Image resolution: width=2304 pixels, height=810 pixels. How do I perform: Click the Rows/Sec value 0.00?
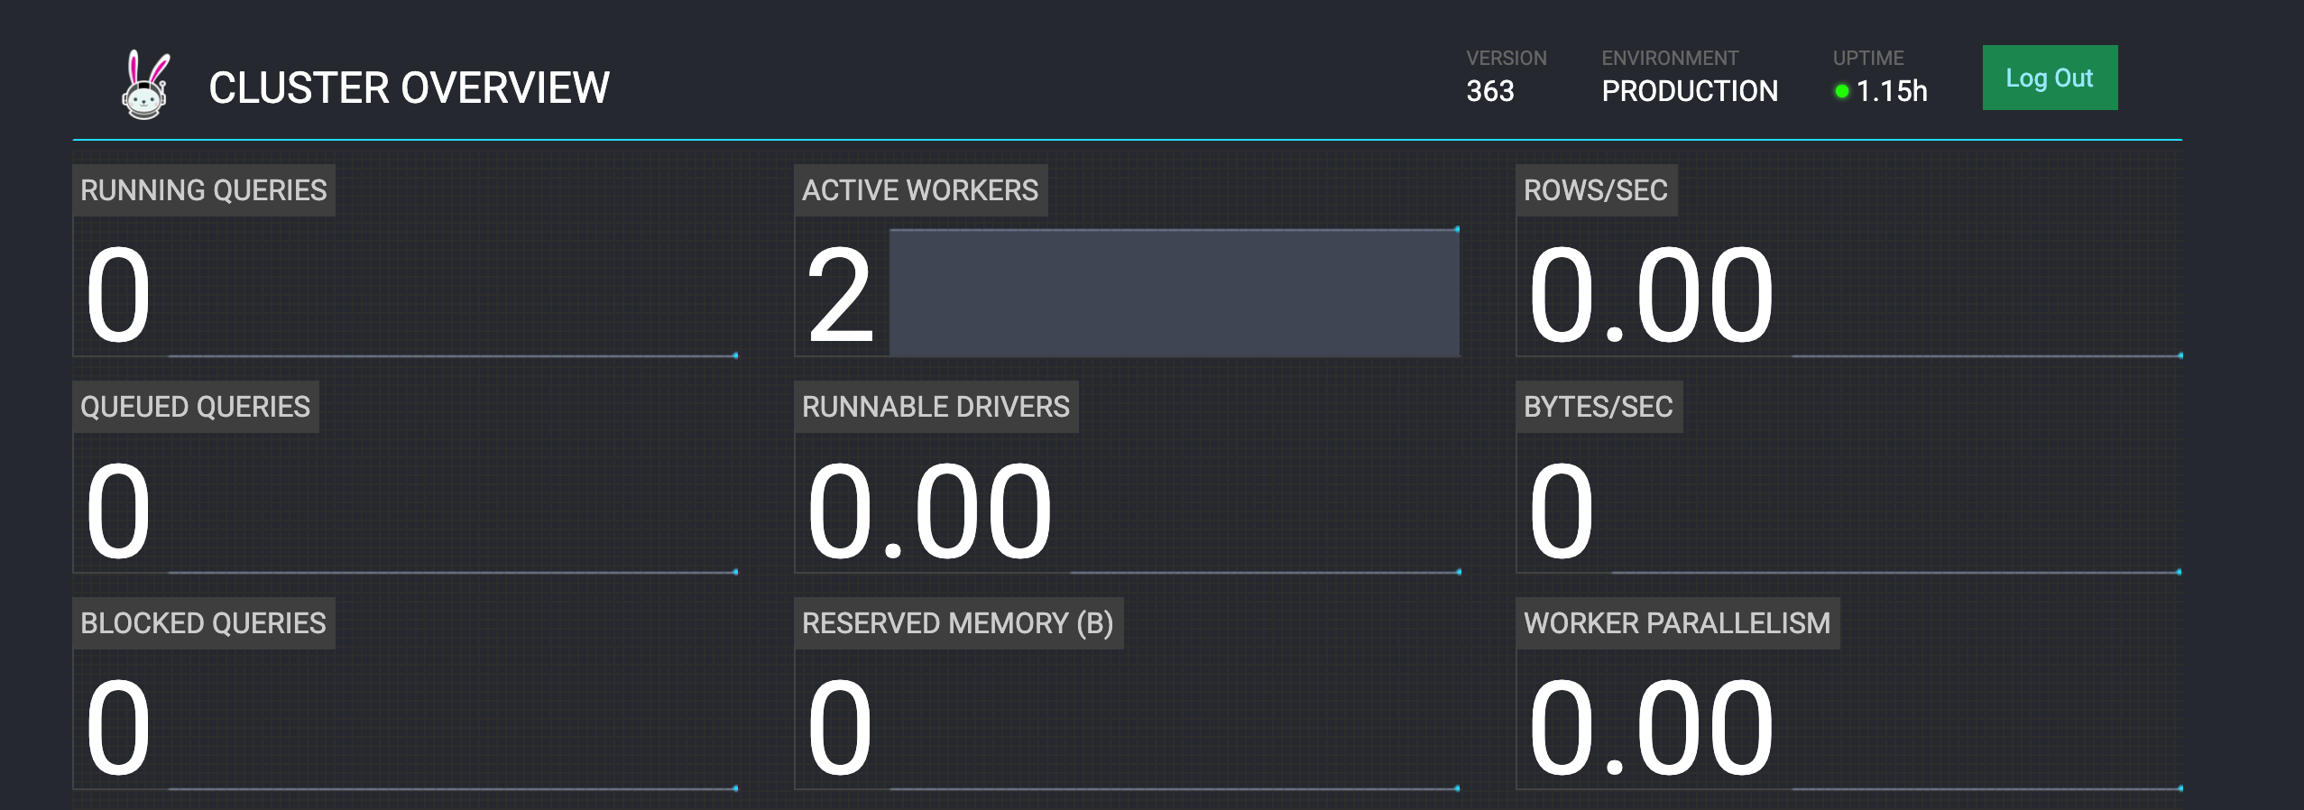[x=1650, y=297]
